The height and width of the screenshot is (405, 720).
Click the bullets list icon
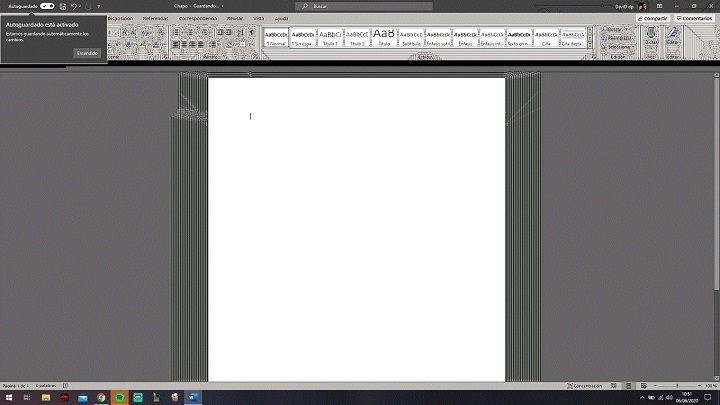click(x=177, y=32)
